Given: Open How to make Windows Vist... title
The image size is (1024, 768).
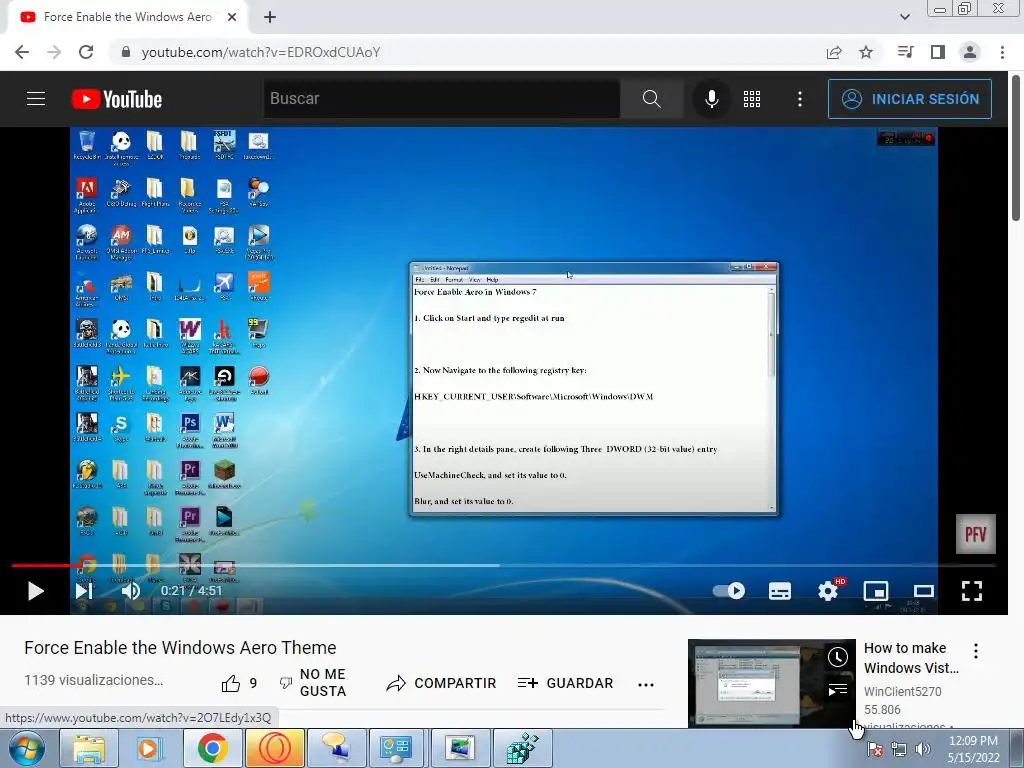Looking at the screenshot, I should (911, 658).
